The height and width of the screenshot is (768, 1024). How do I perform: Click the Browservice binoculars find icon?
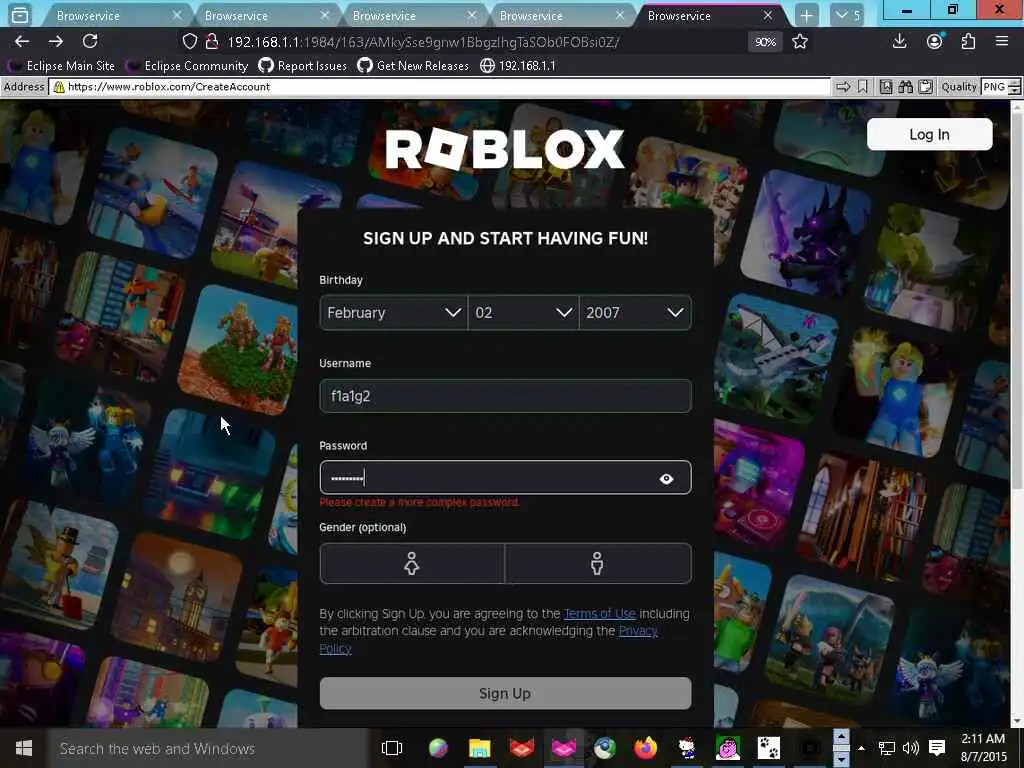click(x=905, y=87)
